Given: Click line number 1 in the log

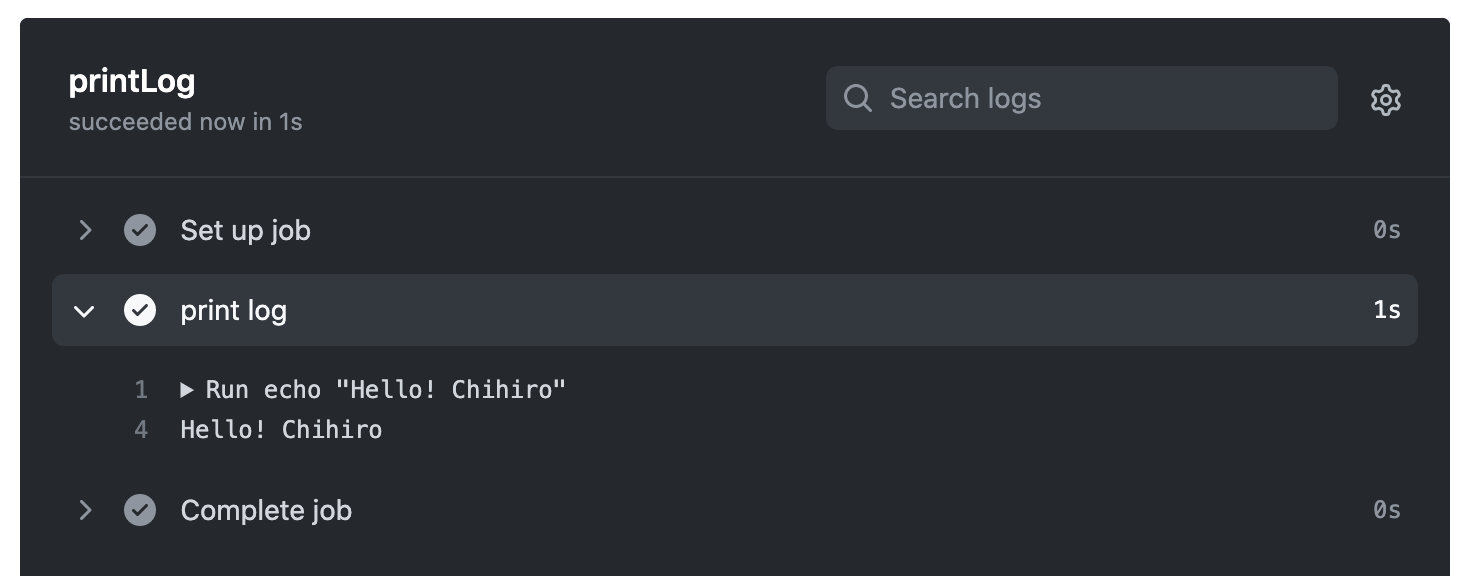Looking at the screenshot, I should (x=141, y=389).
